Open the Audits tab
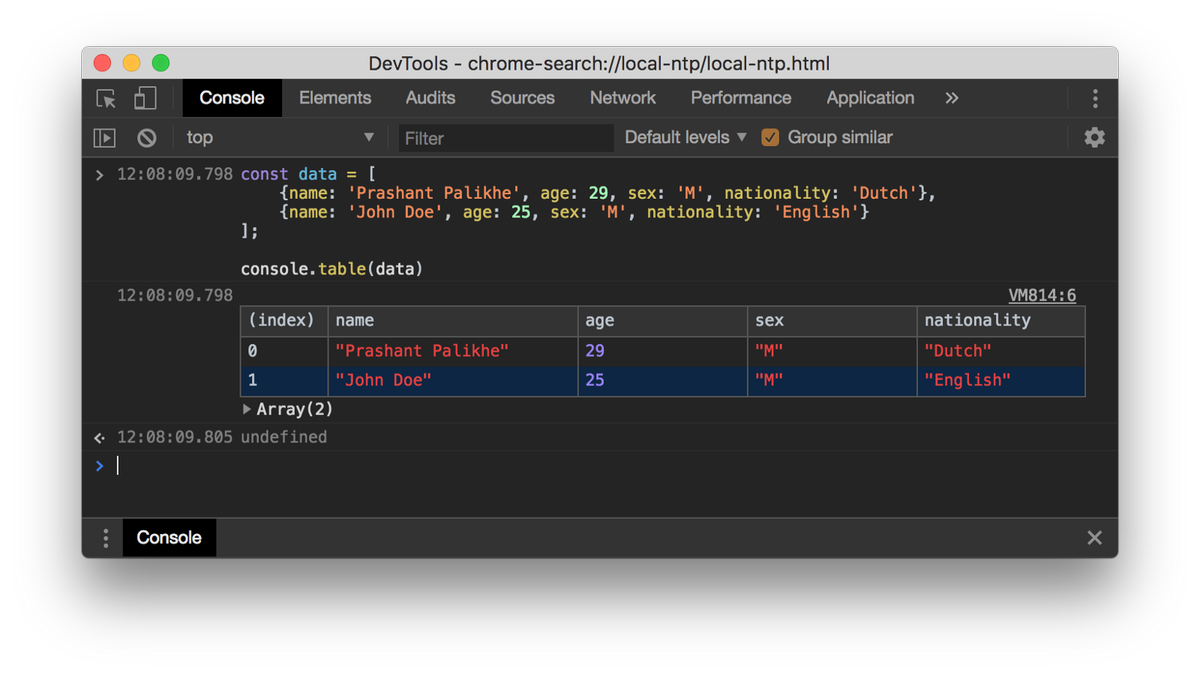Viewport: 1200px width, 675px height. pyautogui.click(x=431, y=98)
